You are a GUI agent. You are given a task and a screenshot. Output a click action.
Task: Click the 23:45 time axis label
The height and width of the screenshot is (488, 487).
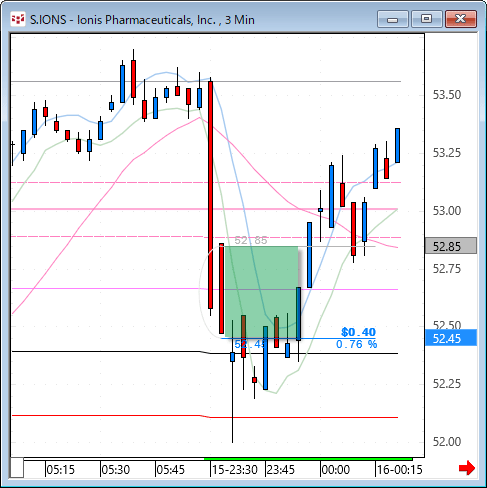(281, 470)
